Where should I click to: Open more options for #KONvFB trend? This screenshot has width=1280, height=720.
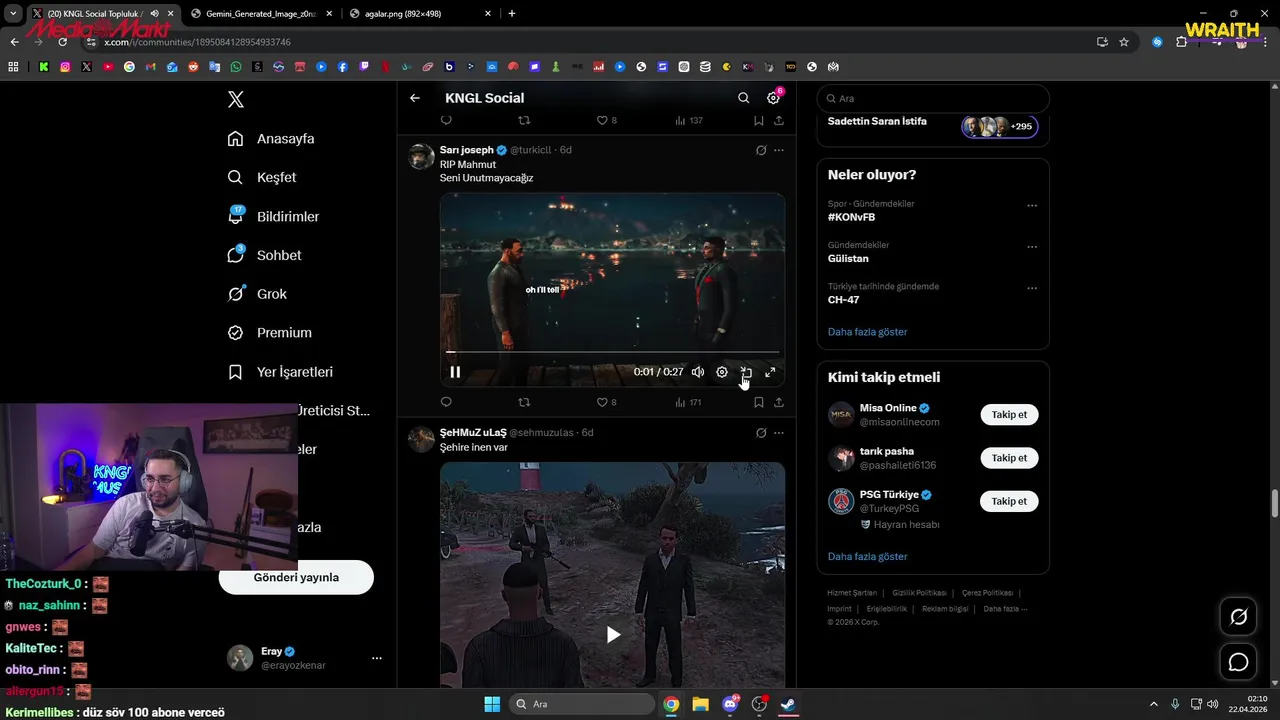pos(1032,206)
